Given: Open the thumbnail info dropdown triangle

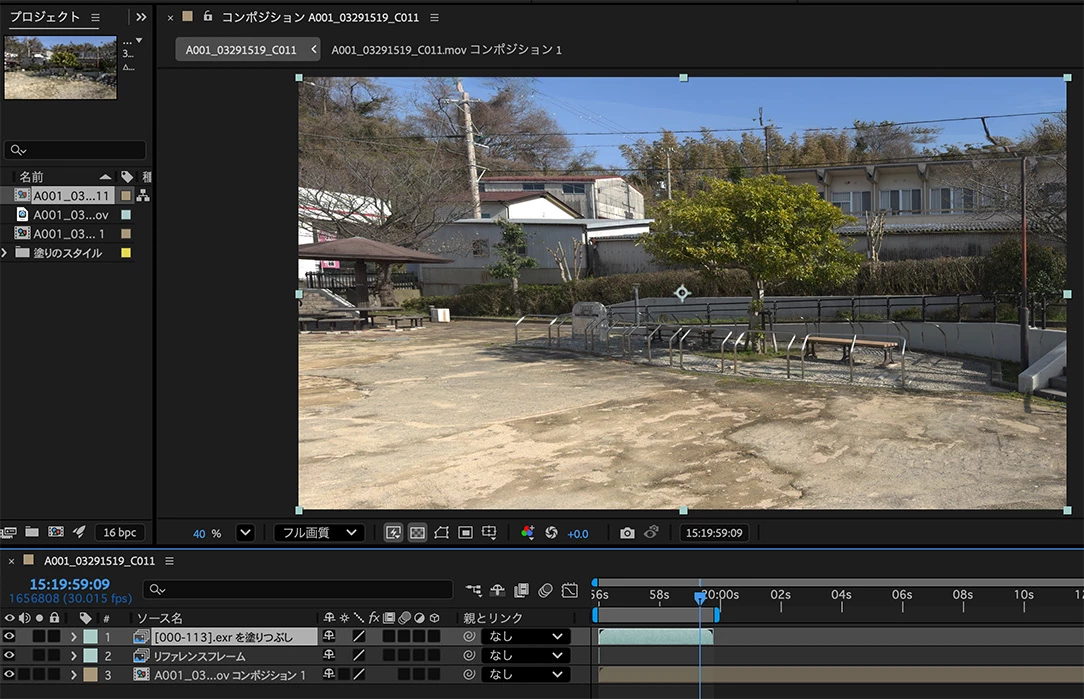Looking at the screenshot, I should point(139,40).
